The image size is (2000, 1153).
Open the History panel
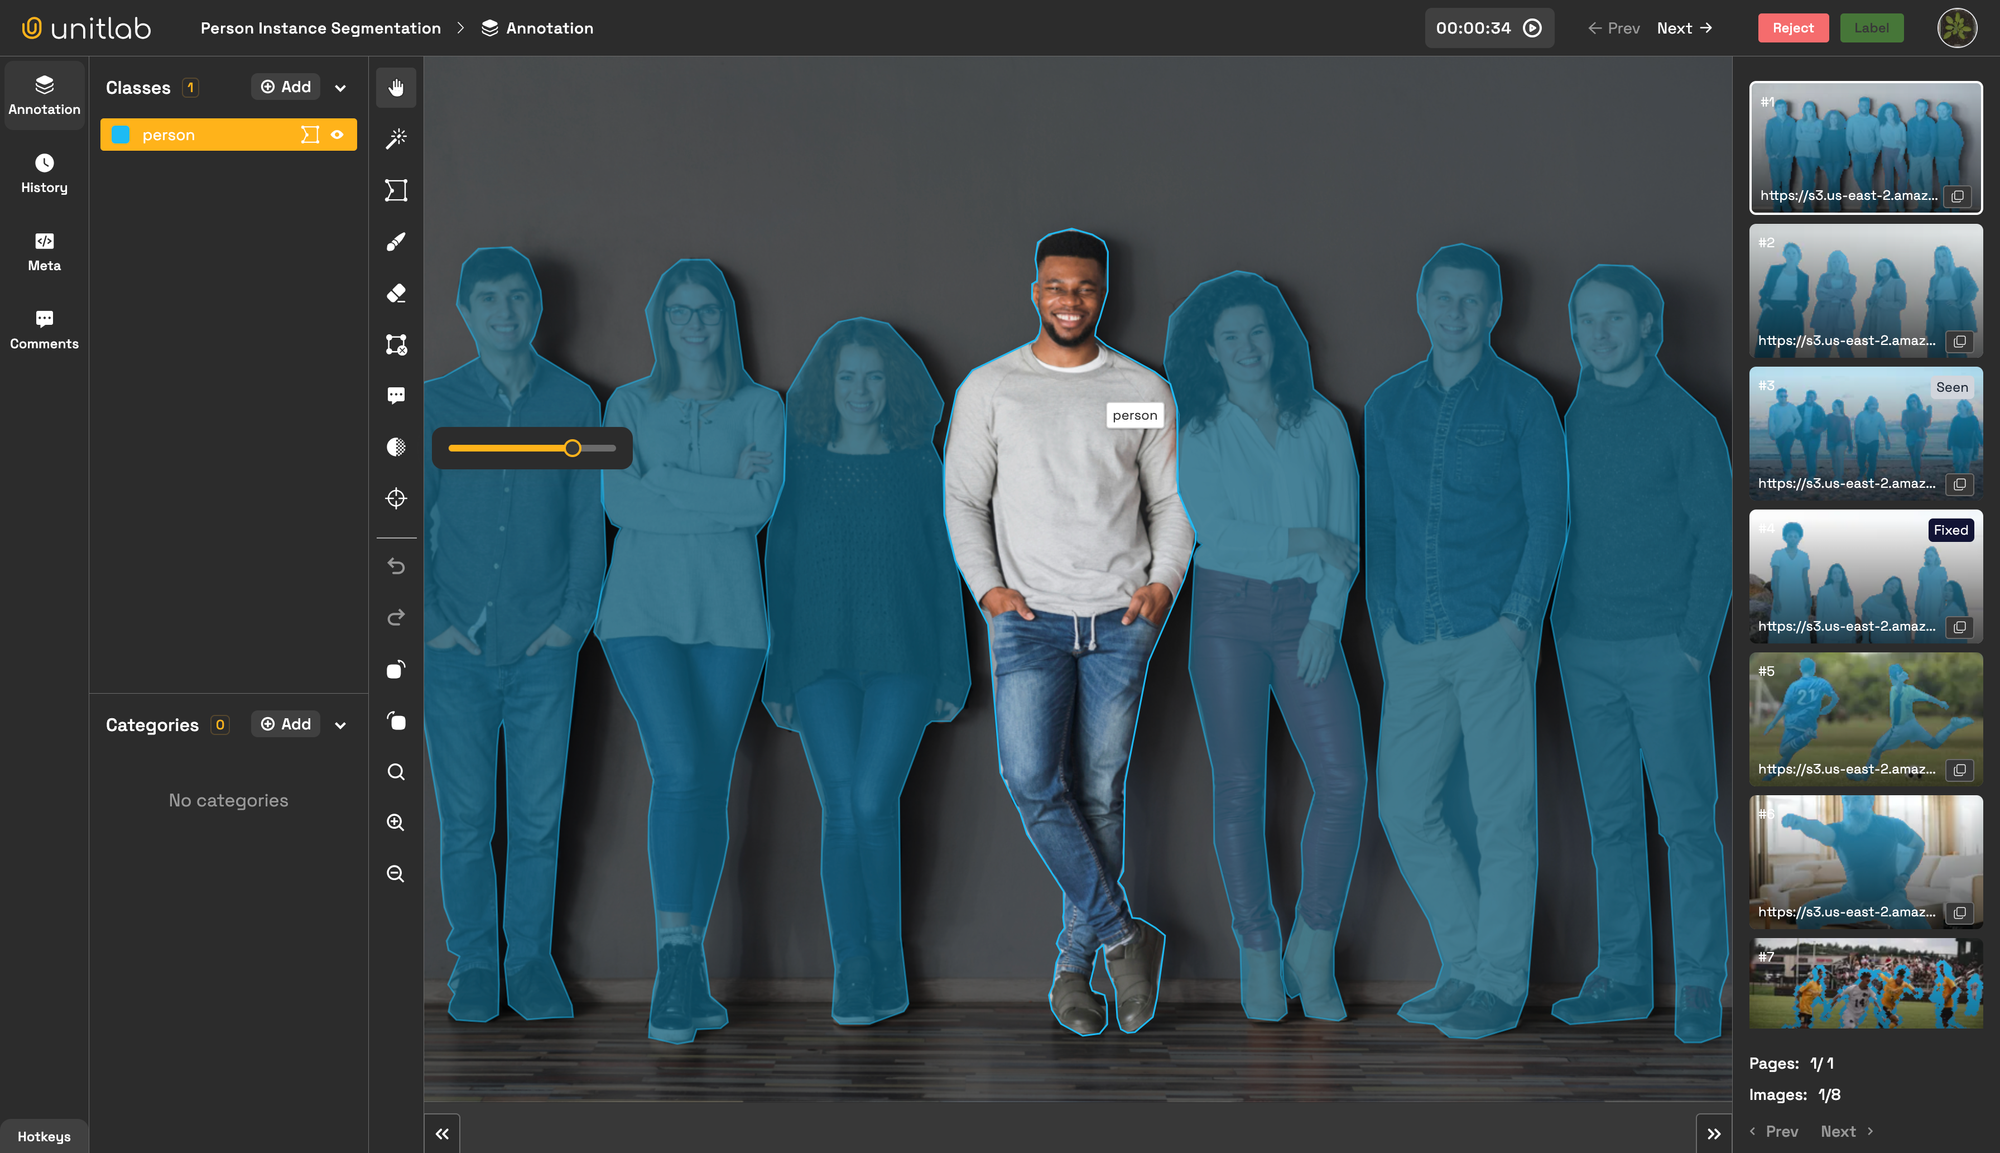44,172
